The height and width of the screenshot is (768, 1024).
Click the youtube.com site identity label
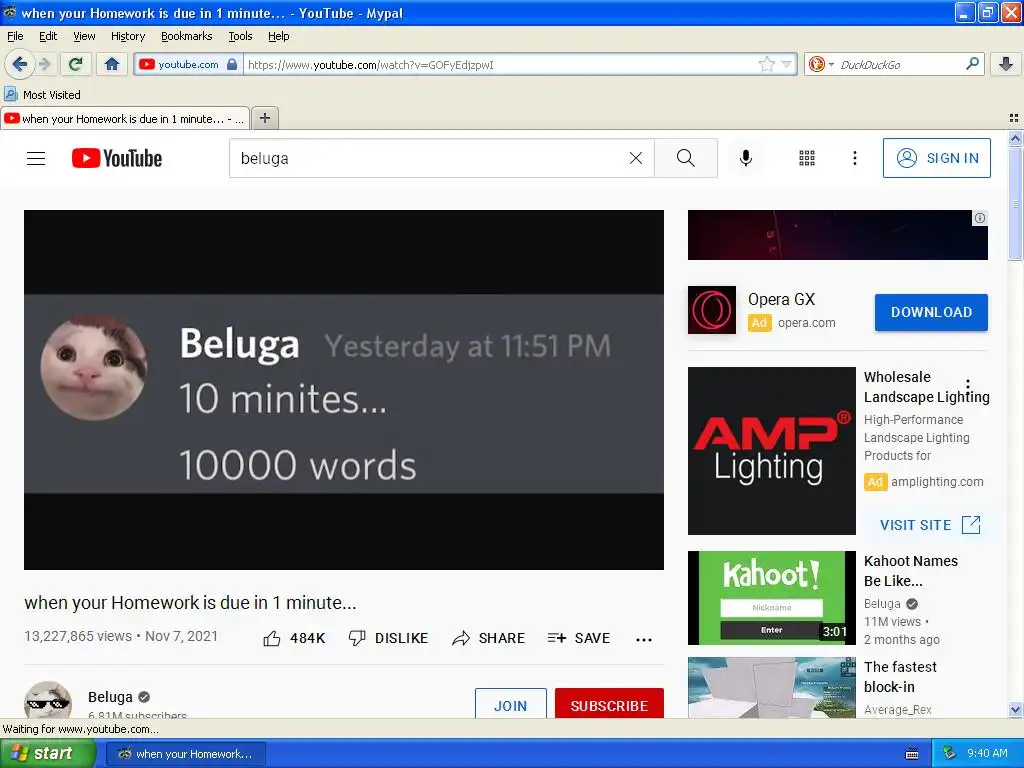point(188,64)
